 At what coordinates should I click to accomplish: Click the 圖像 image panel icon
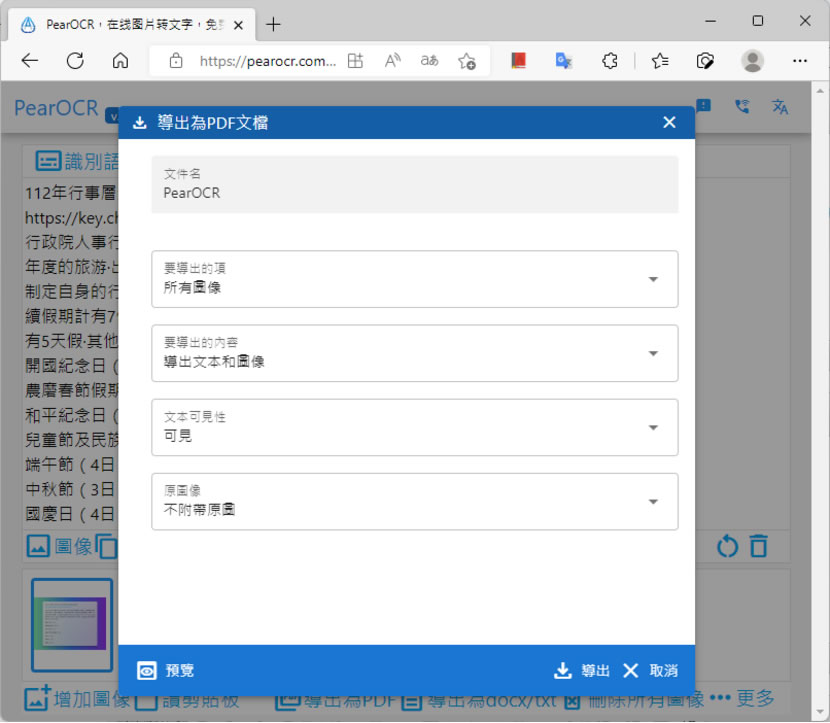[38, 546]
